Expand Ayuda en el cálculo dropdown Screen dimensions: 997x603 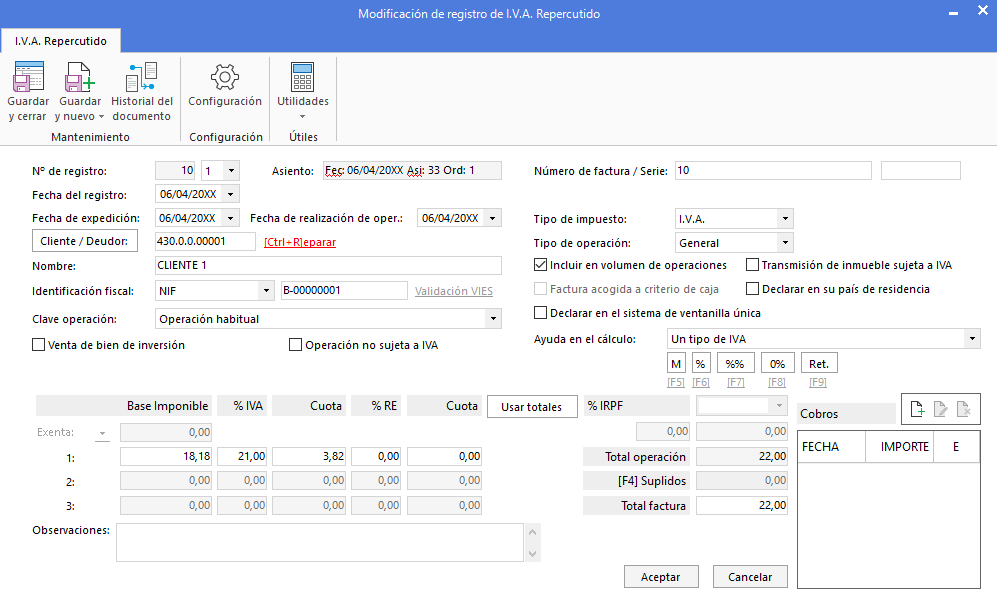(972, 339)
